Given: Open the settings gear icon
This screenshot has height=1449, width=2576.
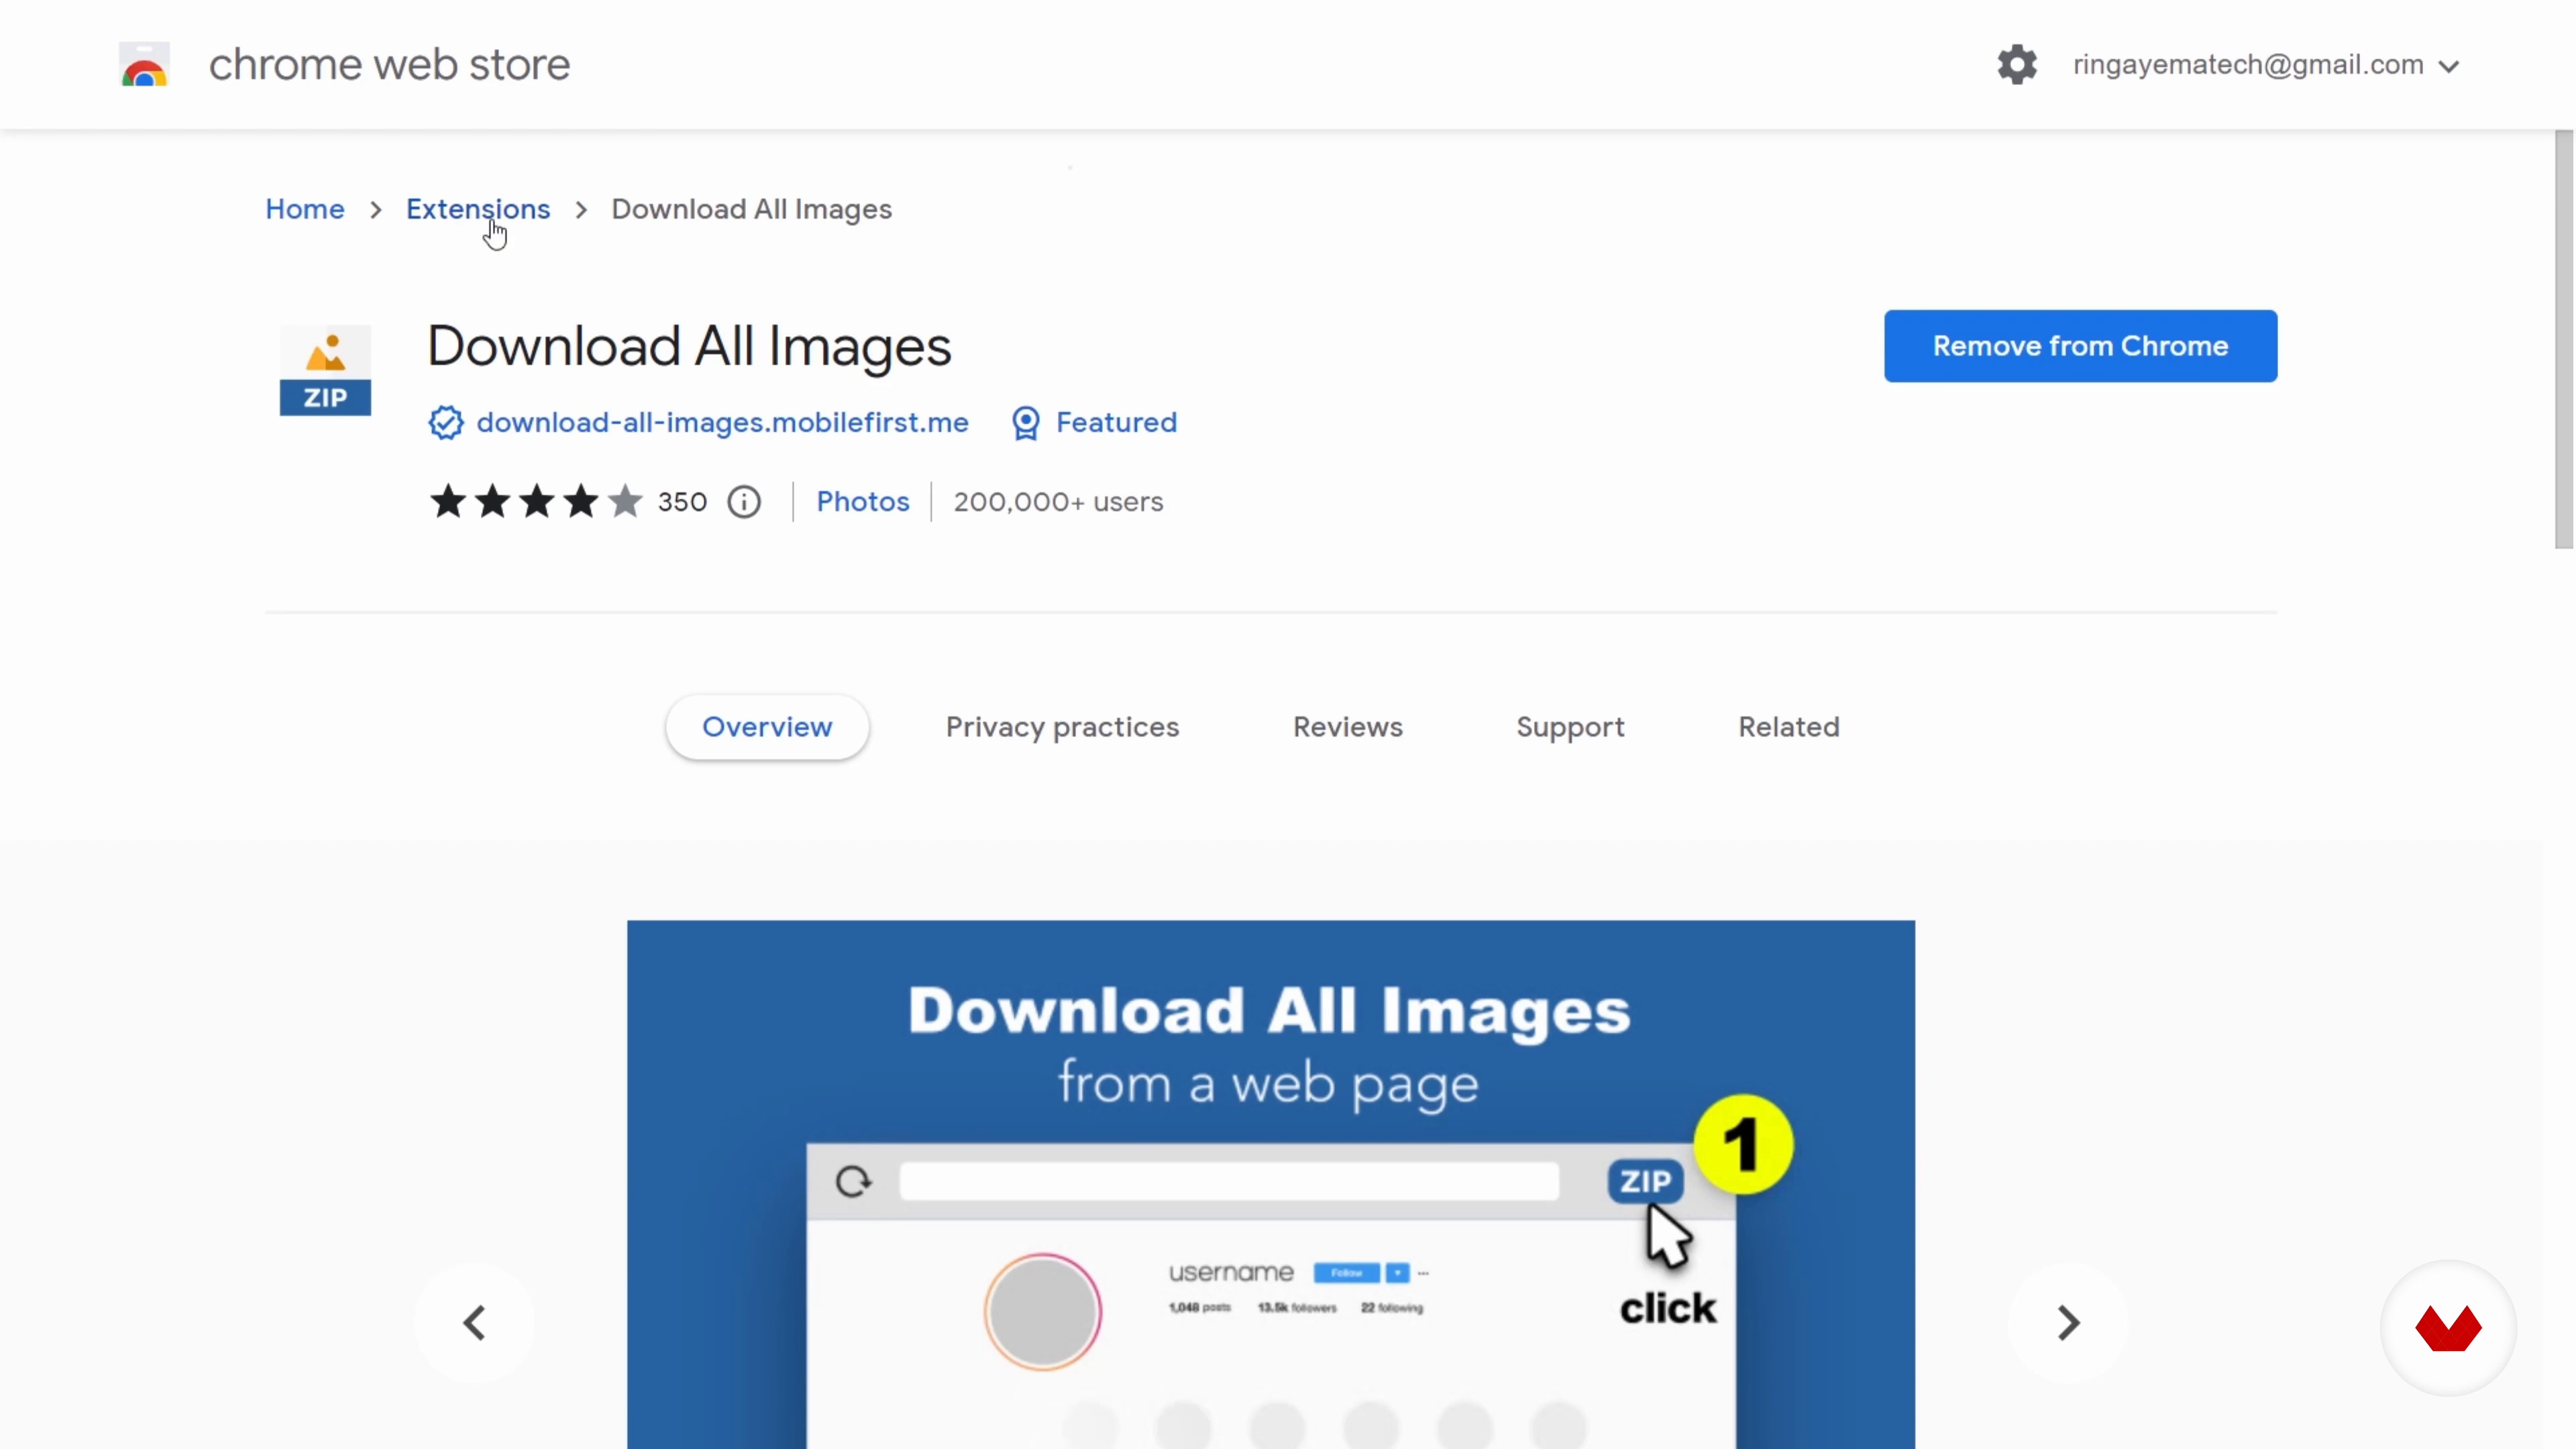Looking at the screenshot, I should [2016, 65].
